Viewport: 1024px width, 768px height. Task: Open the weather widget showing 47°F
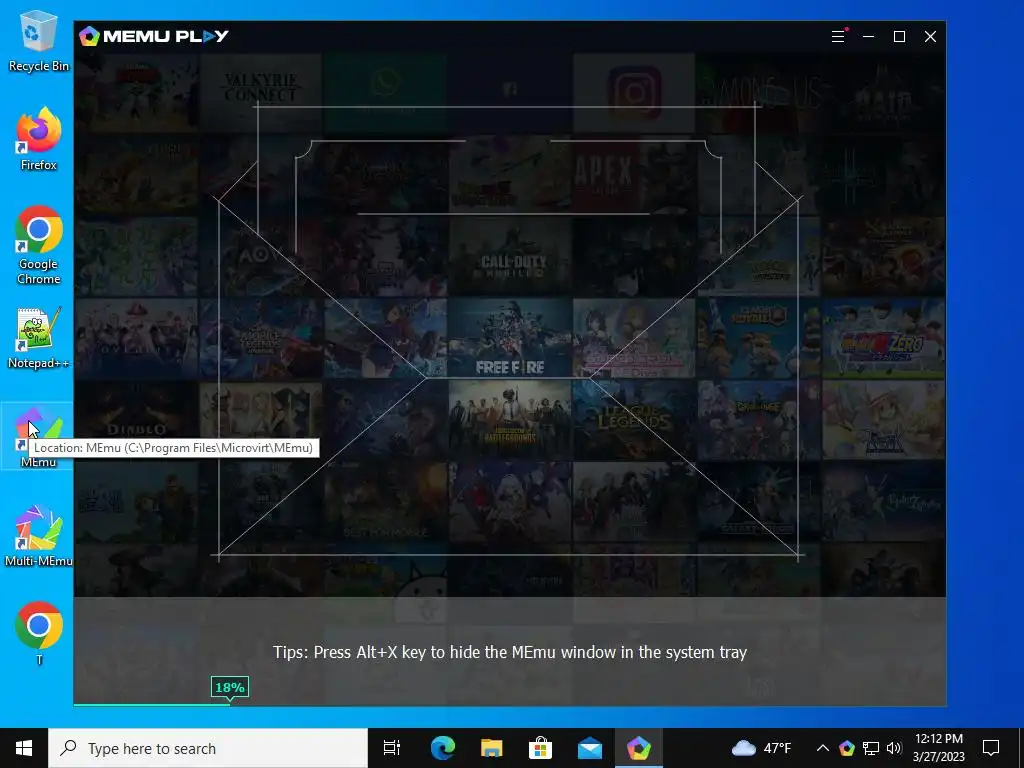click(761, 748)
